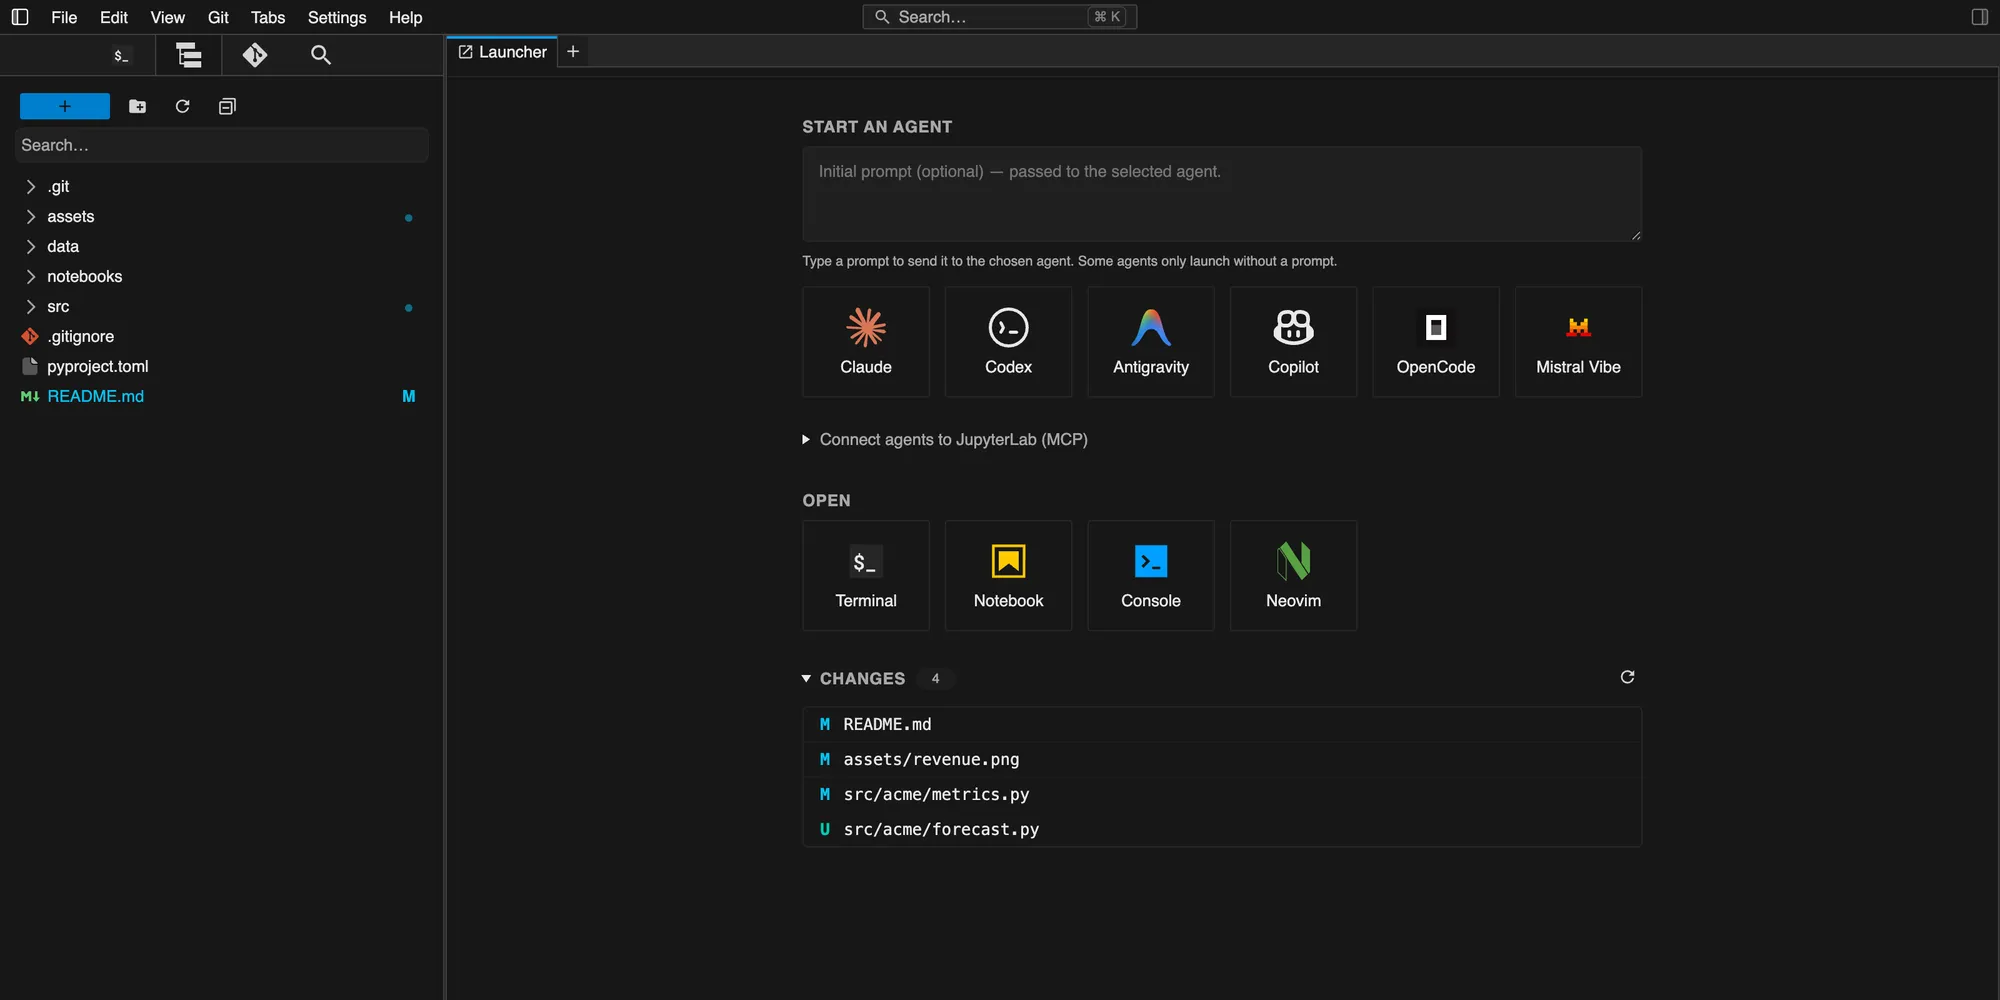Image resolution: width=2000 pixels, height=1000 pixels.
Task: Select the pyproject.toml file
Action: [221, 367]
